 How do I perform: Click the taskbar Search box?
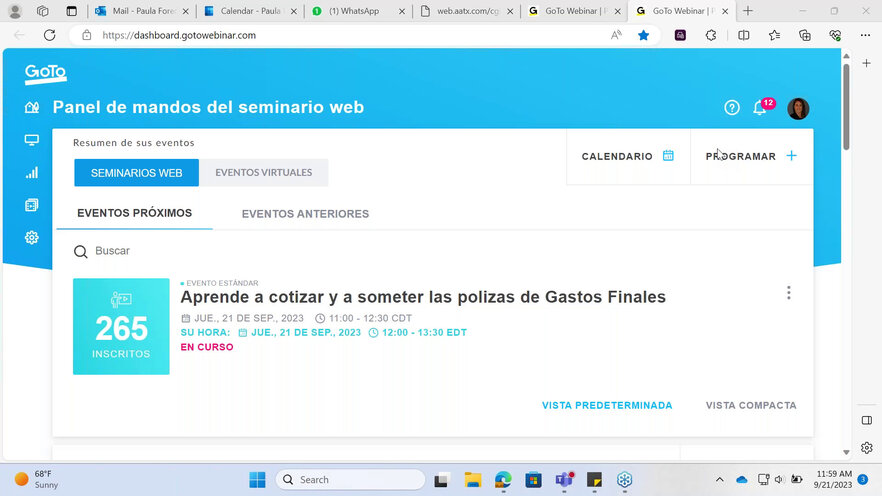coord(350,480)
